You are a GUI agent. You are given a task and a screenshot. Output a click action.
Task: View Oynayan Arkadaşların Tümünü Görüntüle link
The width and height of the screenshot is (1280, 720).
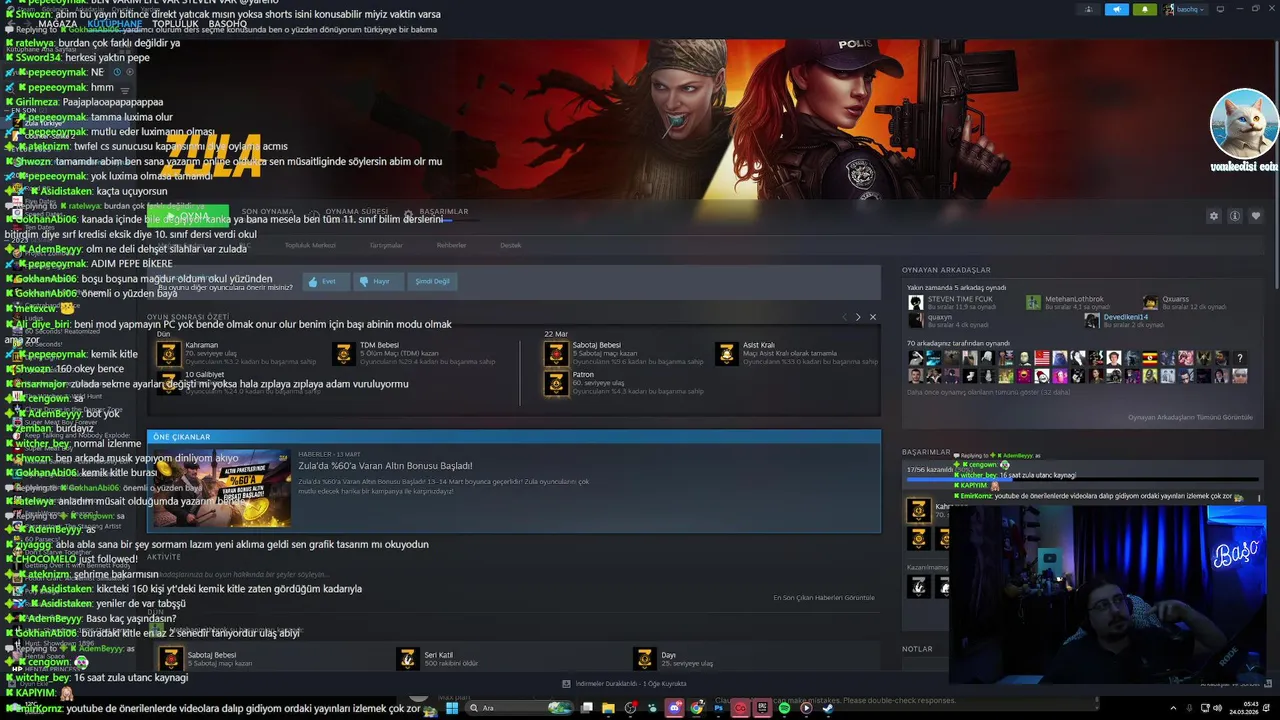tap(1190, 417)
